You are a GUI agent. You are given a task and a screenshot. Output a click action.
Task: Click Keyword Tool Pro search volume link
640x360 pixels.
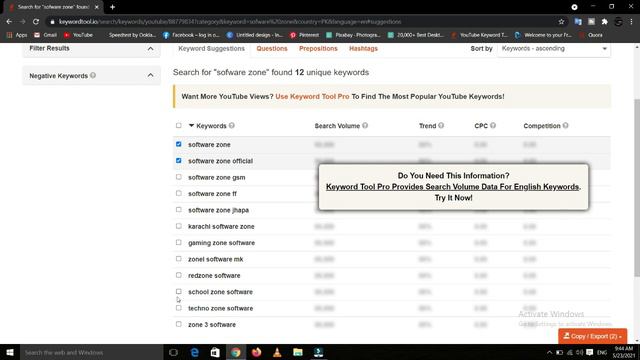452,187
